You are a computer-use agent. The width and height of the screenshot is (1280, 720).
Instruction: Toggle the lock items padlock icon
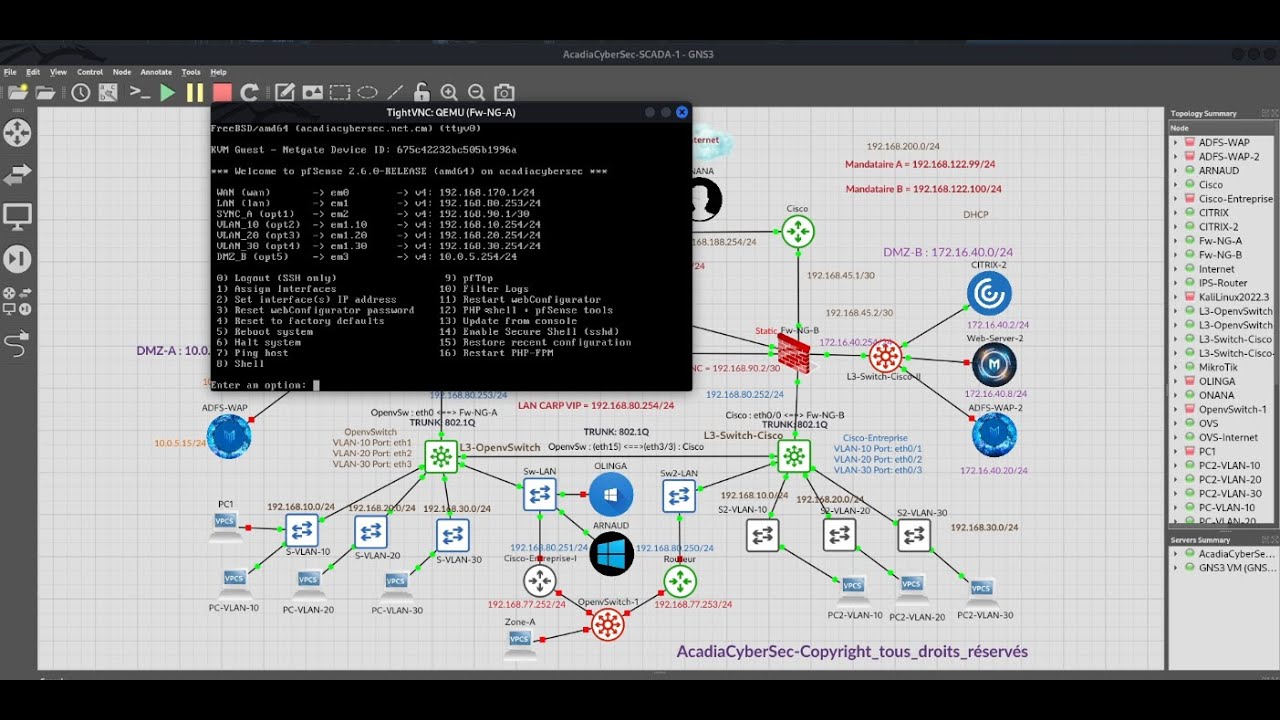point(422,93)
